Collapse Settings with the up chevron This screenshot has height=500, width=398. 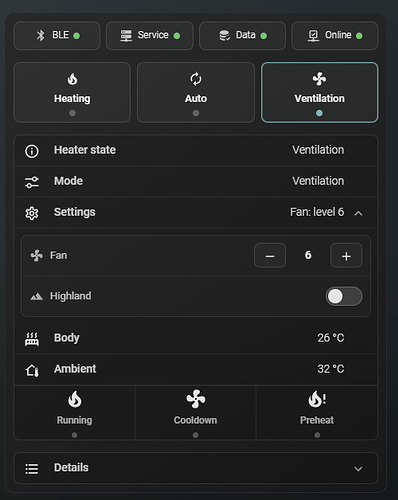358,213
